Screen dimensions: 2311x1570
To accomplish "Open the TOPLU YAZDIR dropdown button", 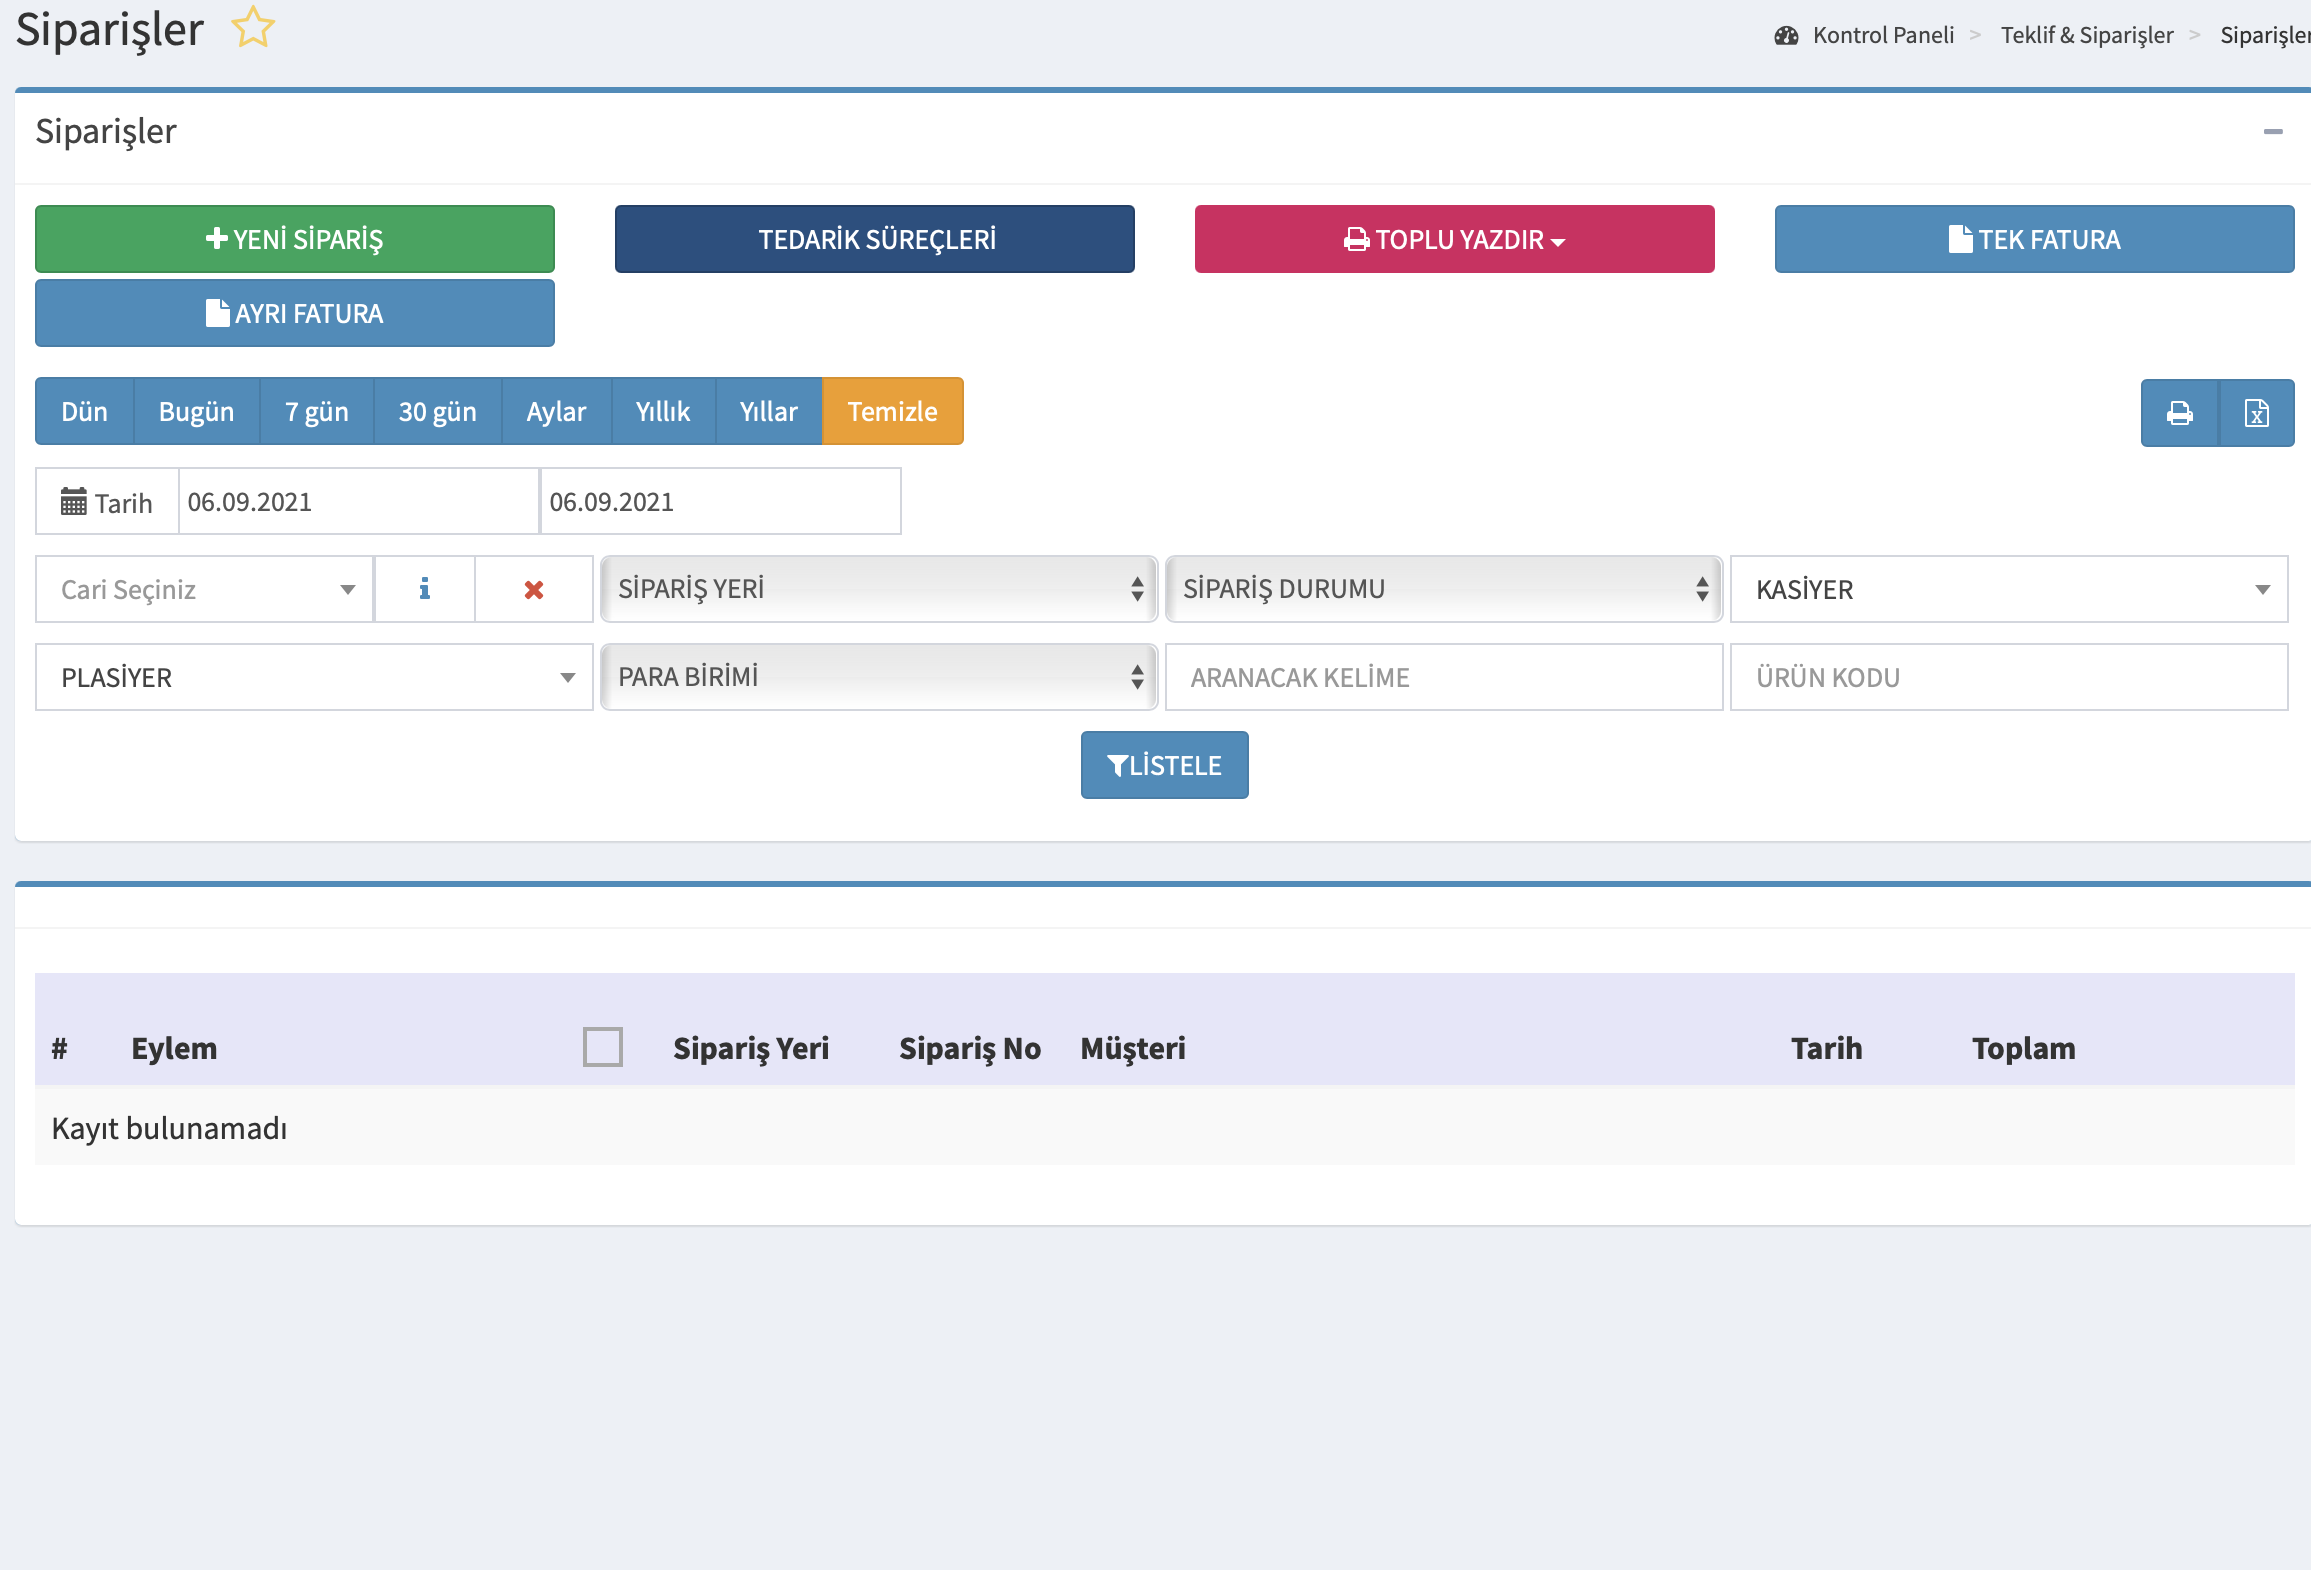I will coord(1454,240).
